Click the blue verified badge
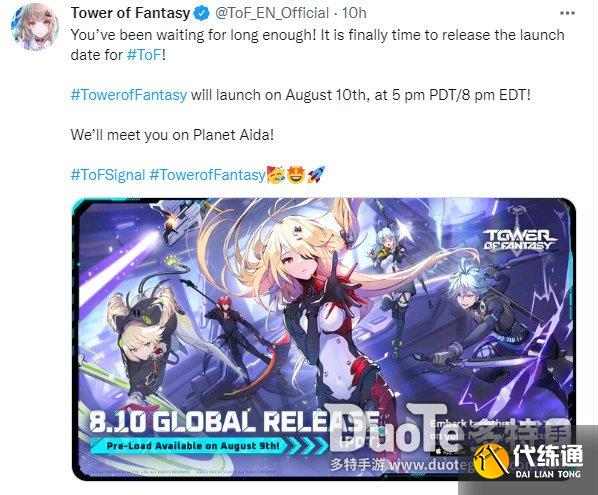The height and width of the screenshot is (495, 598). click(202, 13)
